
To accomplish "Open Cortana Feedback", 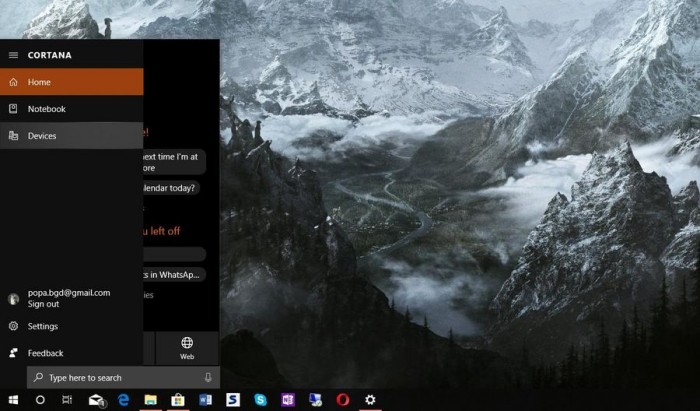I will click(71, 353).
